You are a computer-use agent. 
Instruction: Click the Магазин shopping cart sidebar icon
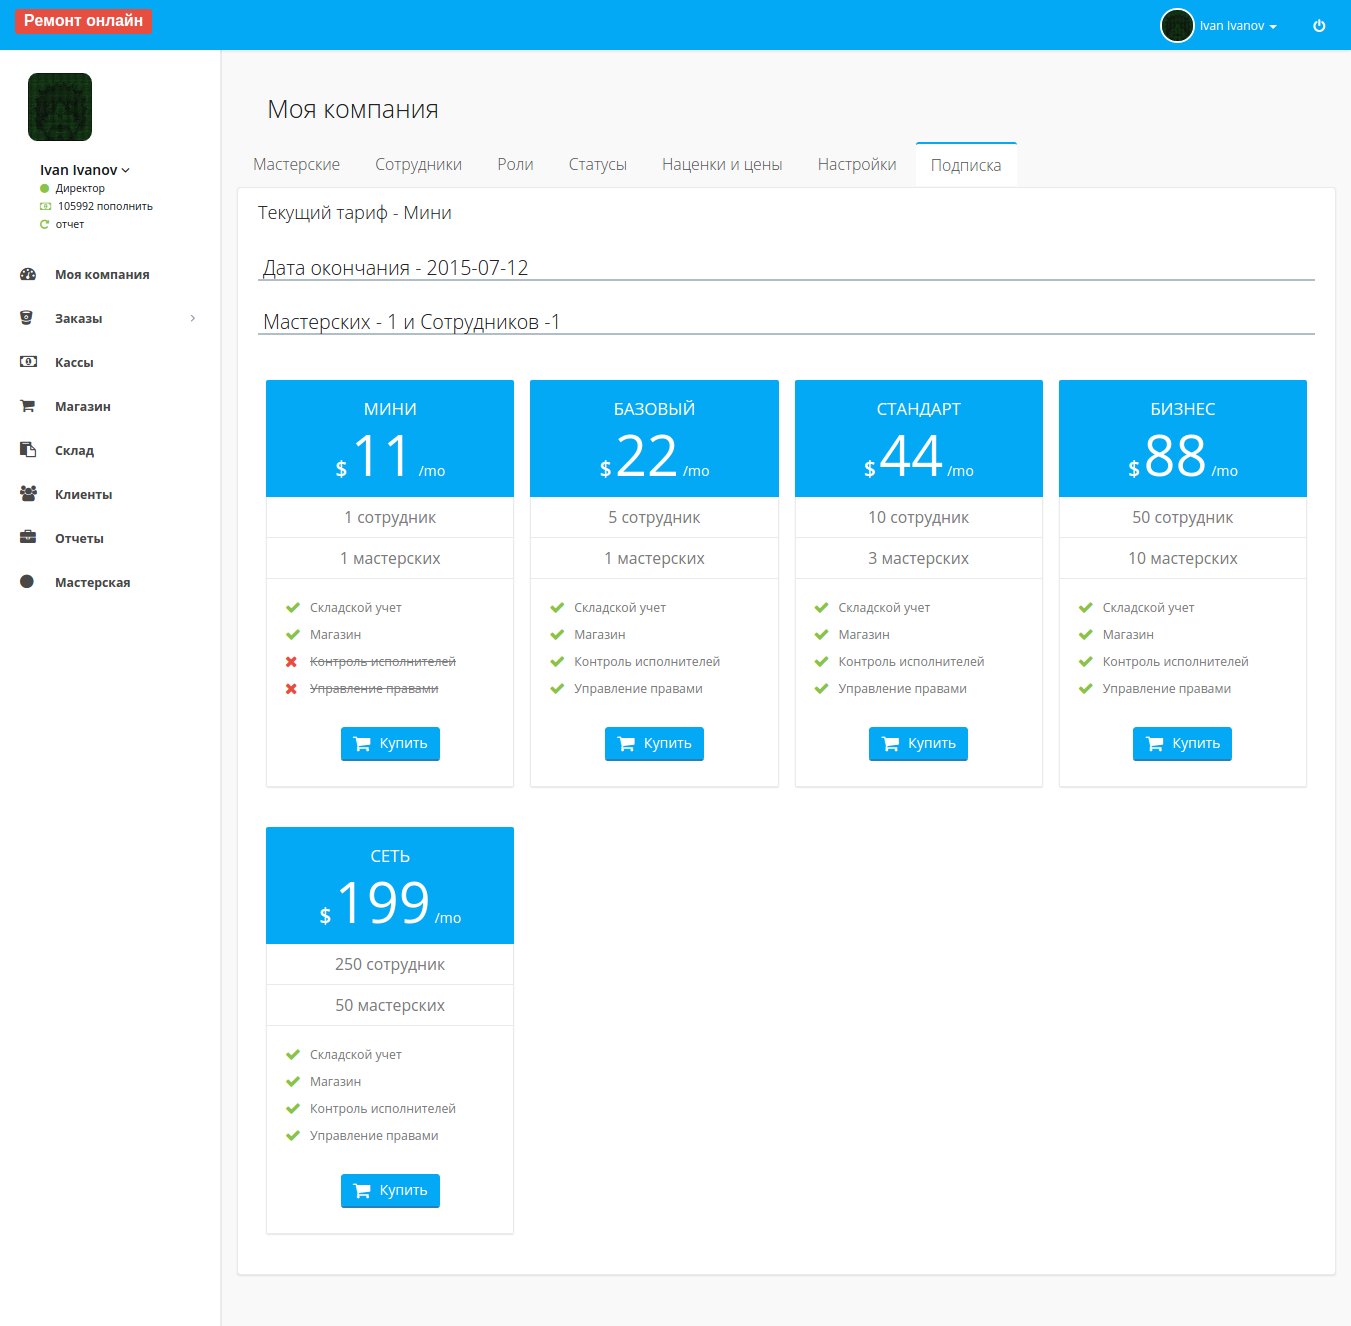(28, 406)
